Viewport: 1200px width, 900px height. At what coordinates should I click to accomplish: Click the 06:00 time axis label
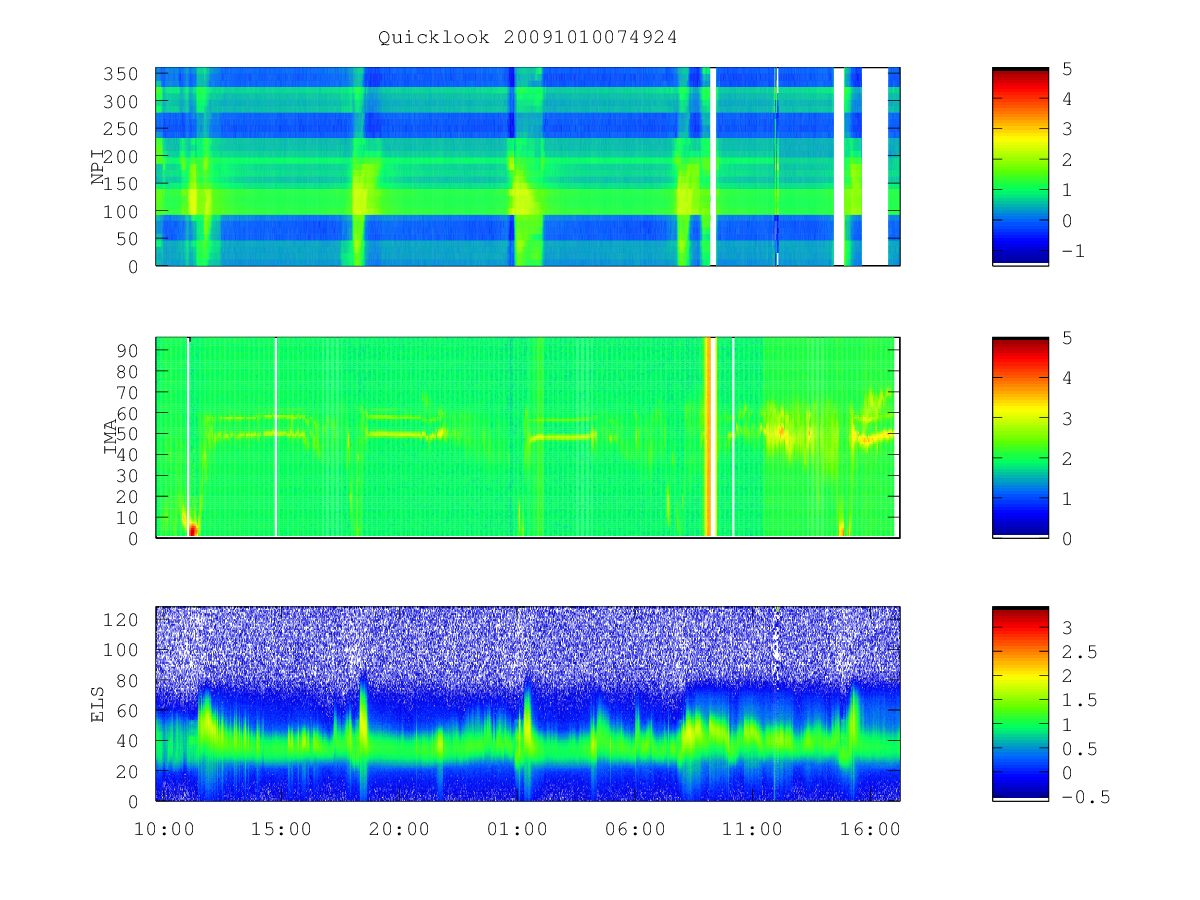point(635,829)
